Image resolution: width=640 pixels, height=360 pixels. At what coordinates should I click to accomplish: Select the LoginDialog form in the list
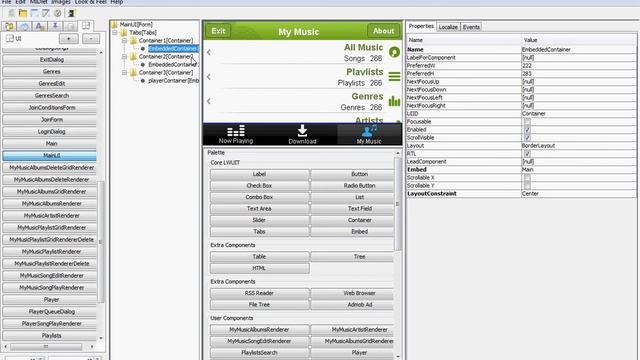click(x=50, y=132)
